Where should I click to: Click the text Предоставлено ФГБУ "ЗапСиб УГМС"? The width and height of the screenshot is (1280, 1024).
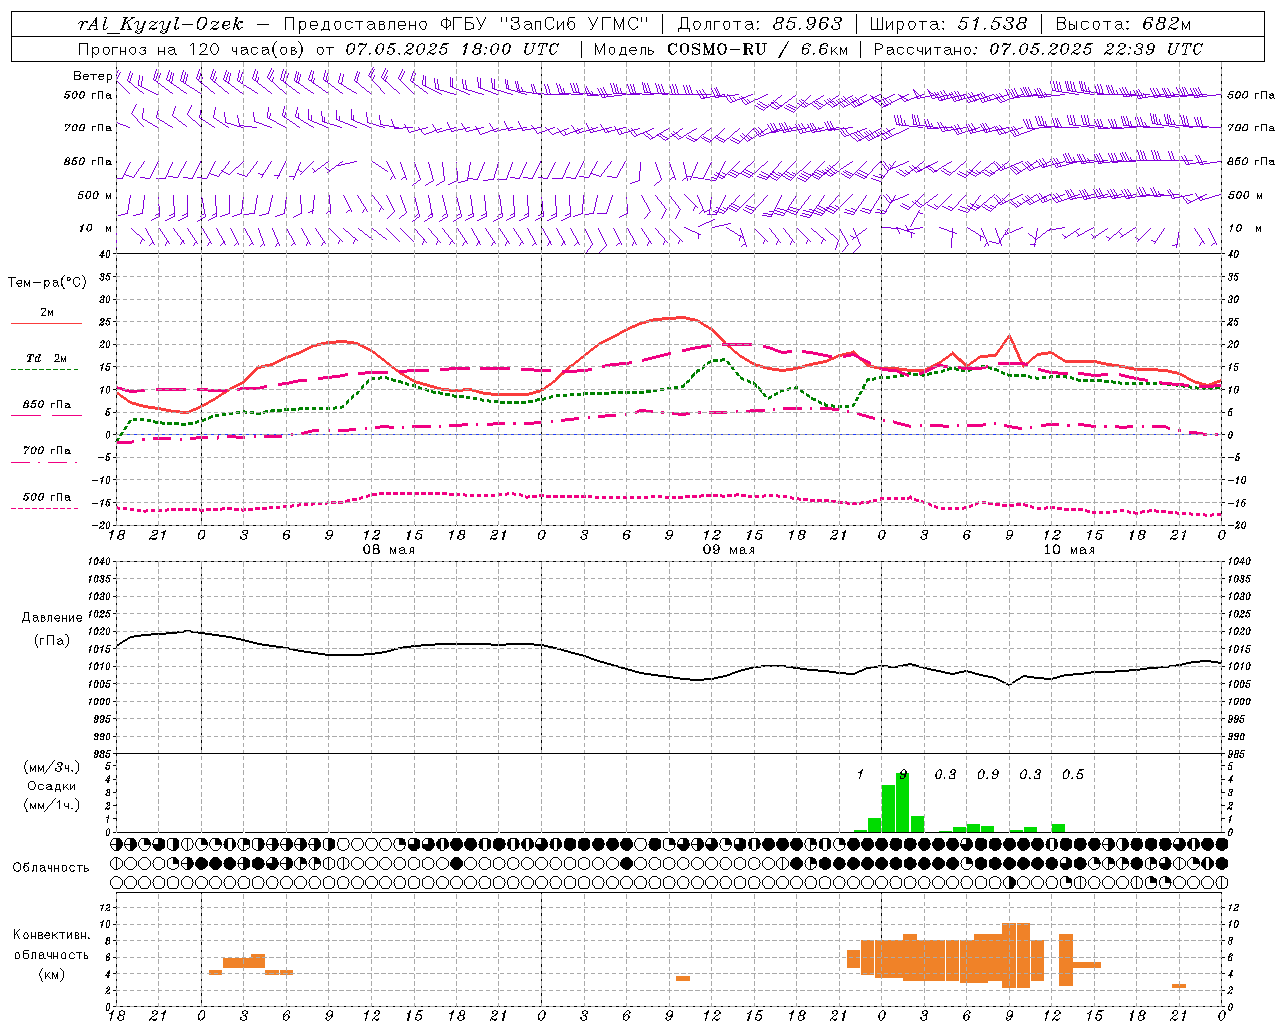[467, 24]
